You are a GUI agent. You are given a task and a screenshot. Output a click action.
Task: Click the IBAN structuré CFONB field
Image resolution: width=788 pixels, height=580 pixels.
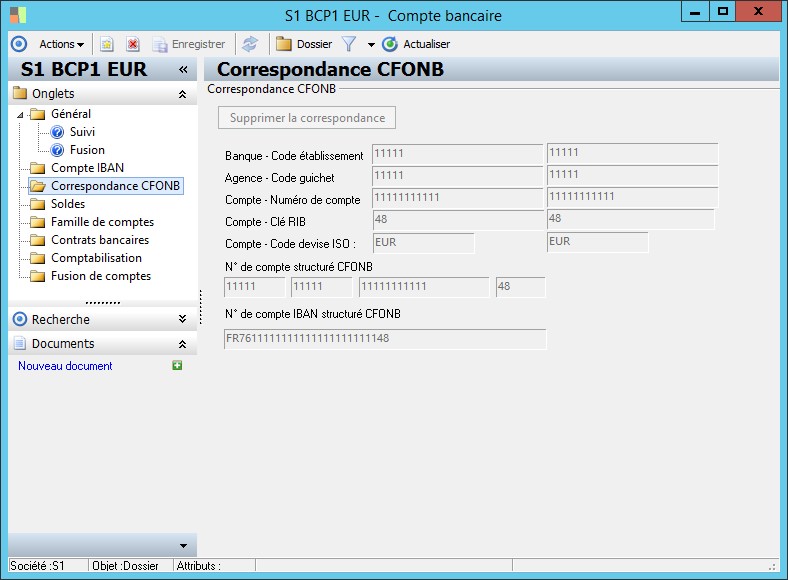[x=385, y=339]
